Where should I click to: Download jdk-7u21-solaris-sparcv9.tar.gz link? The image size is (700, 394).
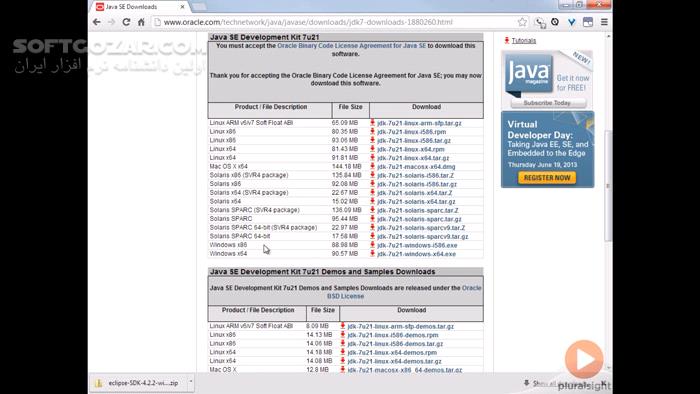pos(423,236)
